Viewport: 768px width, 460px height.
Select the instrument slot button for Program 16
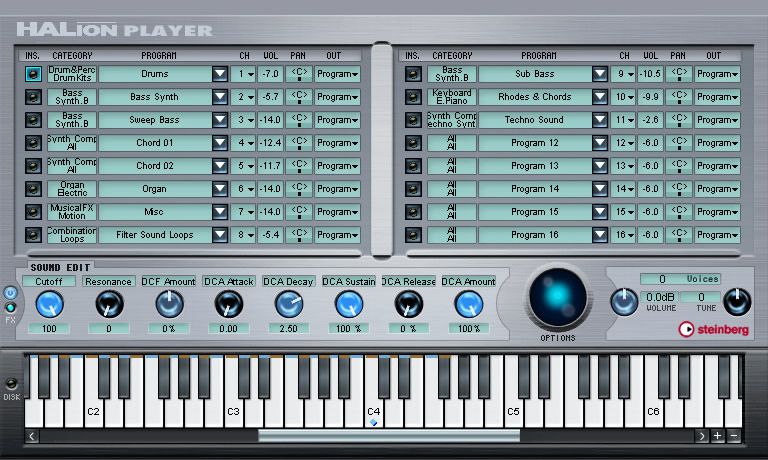tap(413, 235)
